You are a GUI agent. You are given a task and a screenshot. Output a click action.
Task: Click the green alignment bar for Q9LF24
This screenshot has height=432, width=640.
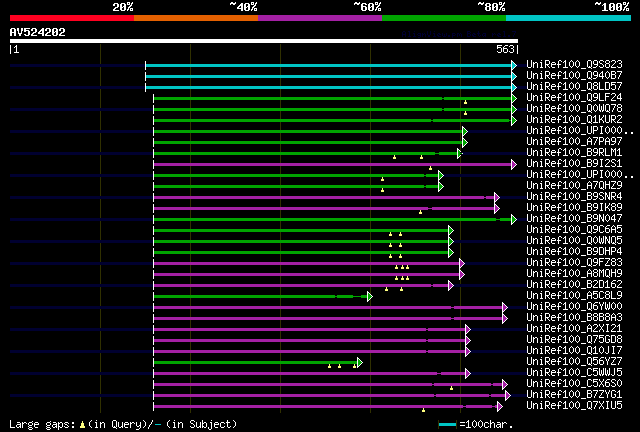coord(332,98)
